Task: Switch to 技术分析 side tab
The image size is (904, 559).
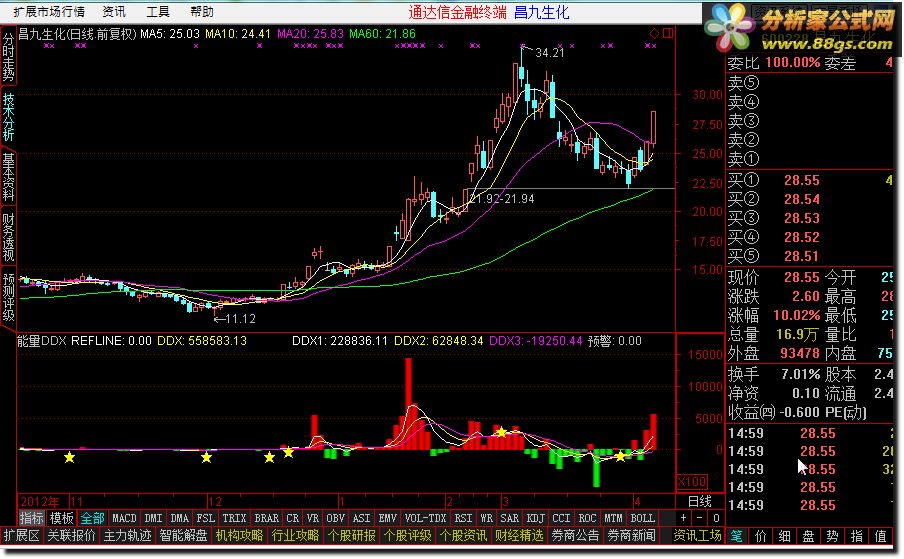Action: [8, 118]
